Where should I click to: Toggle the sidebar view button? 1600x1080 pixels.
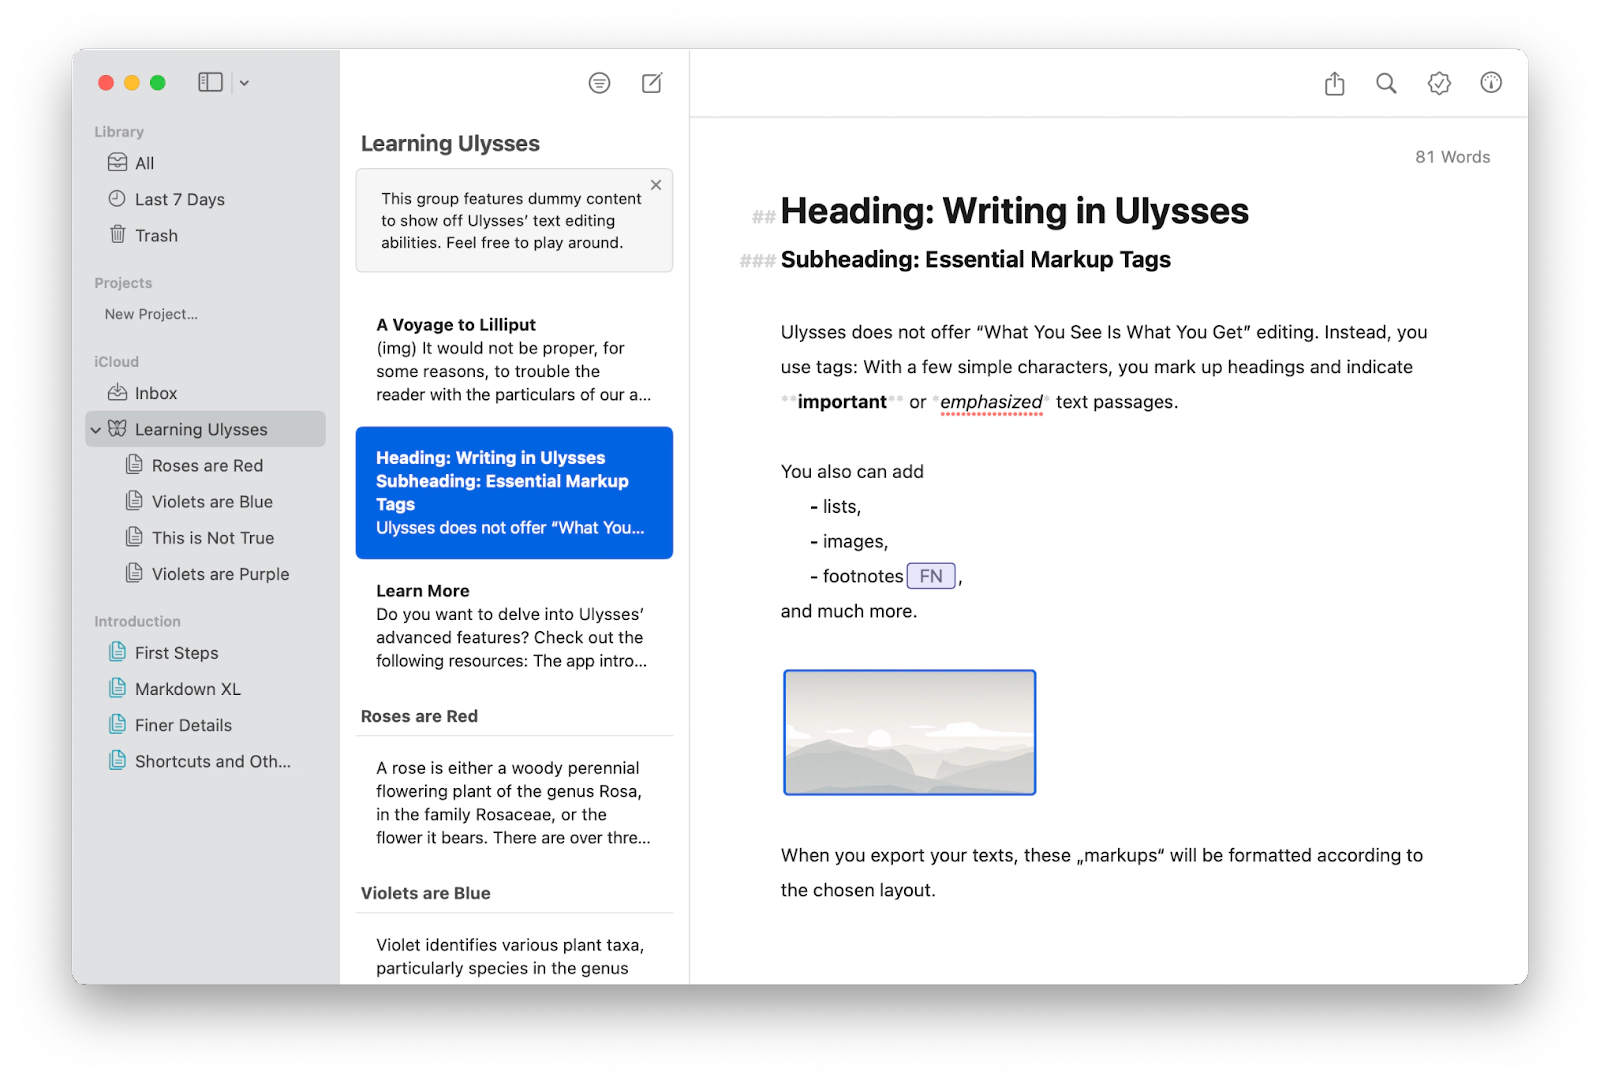point(210,83)
